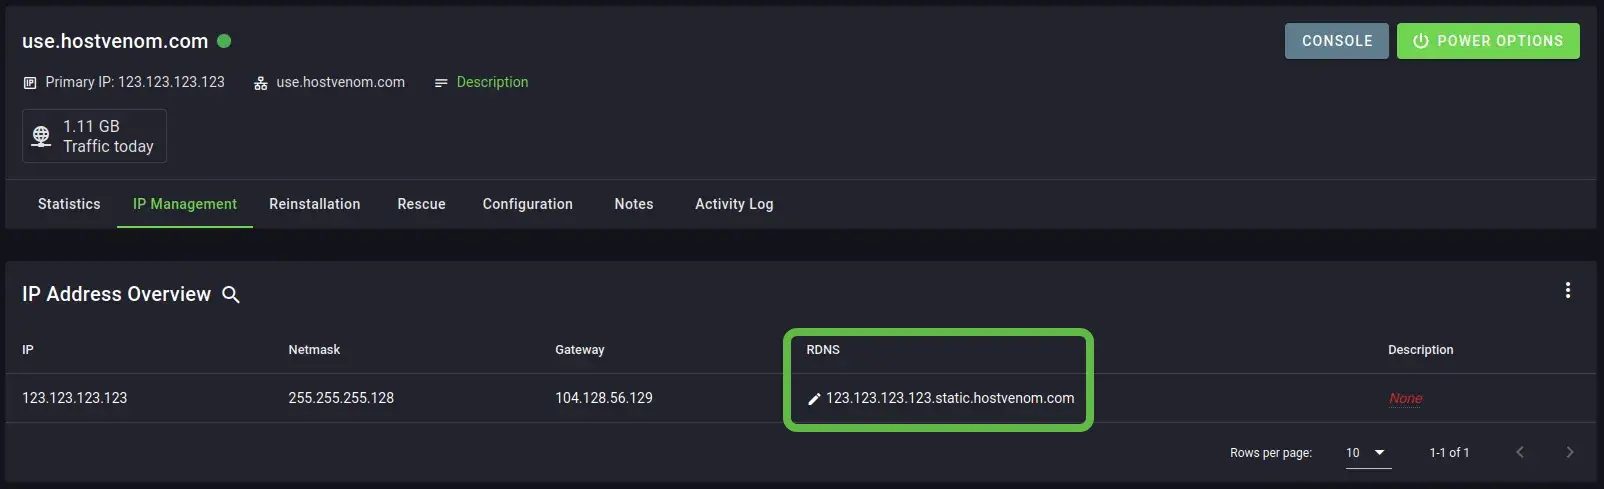
Task: Open the rows per page dropdown
Action: (1367, 453)
